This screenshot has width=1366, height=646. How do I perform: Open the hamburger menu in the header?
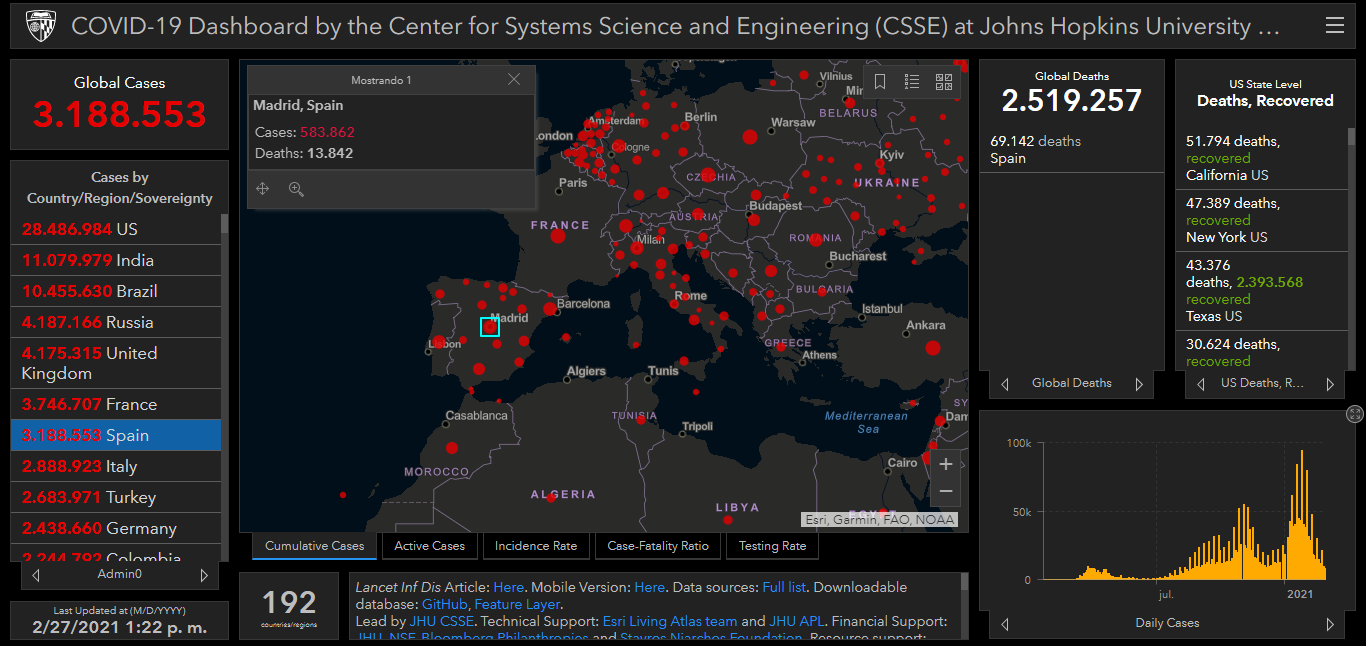point(1334,26)
